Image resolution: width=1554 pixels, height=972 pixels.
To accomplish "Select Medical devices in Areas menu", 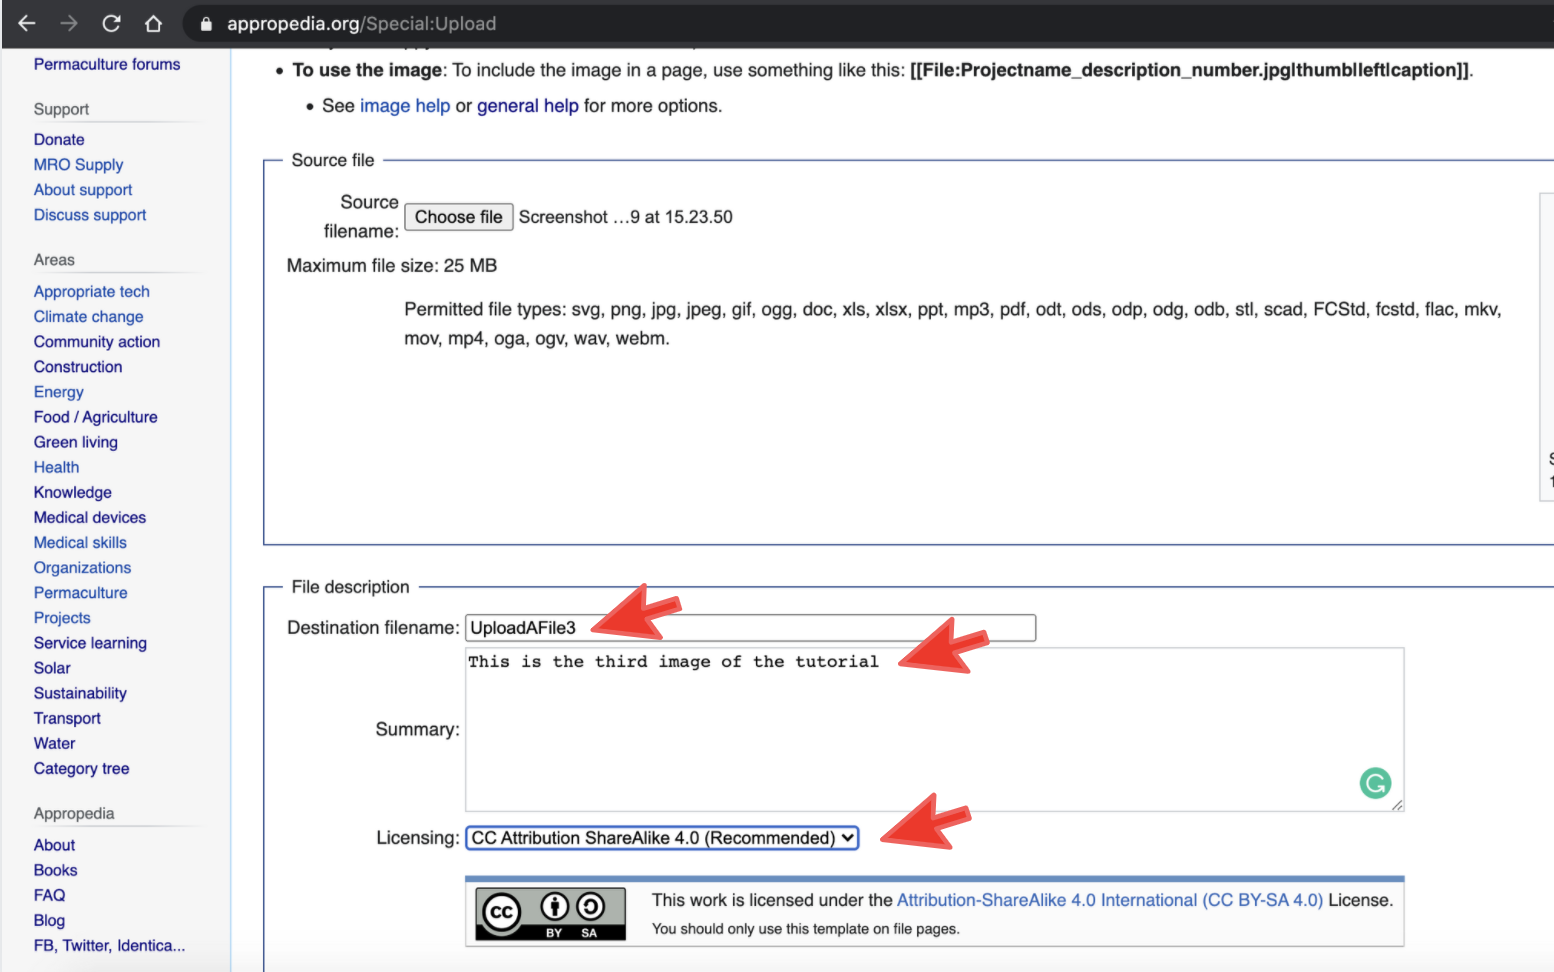I will [90, 518].
